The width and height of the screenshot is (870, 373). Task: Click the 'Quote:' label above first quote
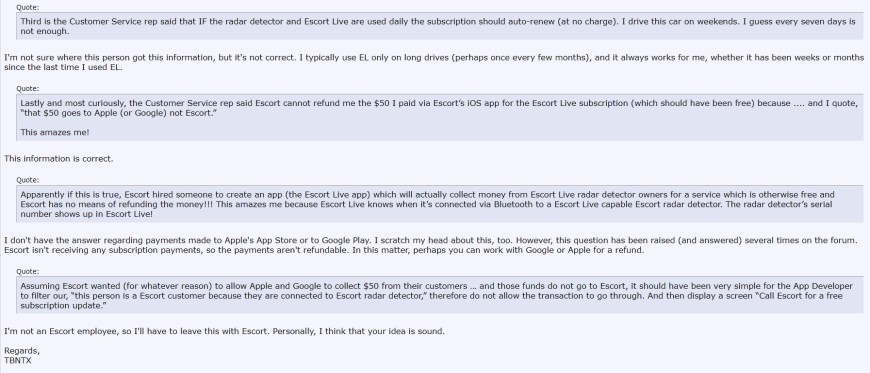(28, 8)
